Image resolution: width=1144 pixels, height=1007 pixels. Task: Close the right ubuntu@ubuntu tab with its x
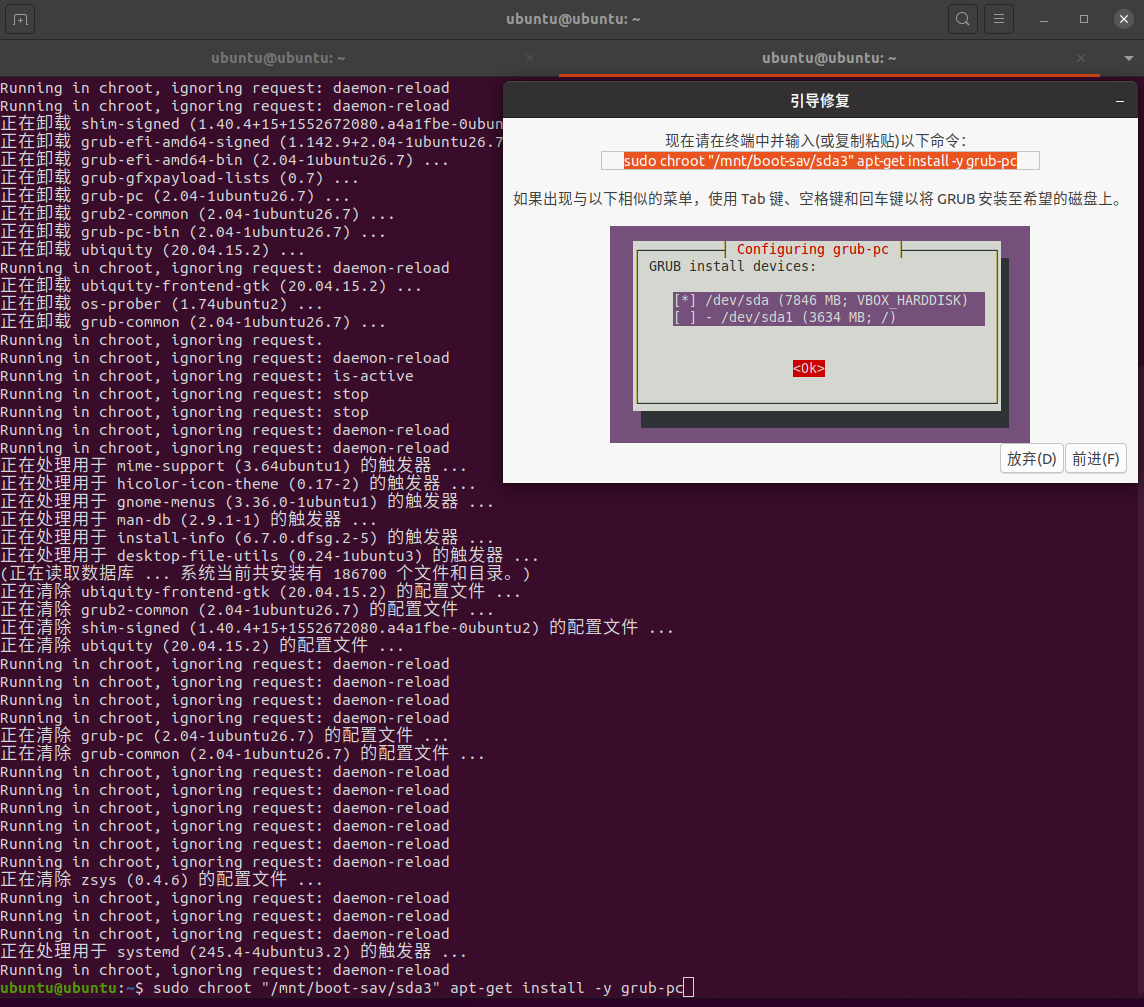1081,58
